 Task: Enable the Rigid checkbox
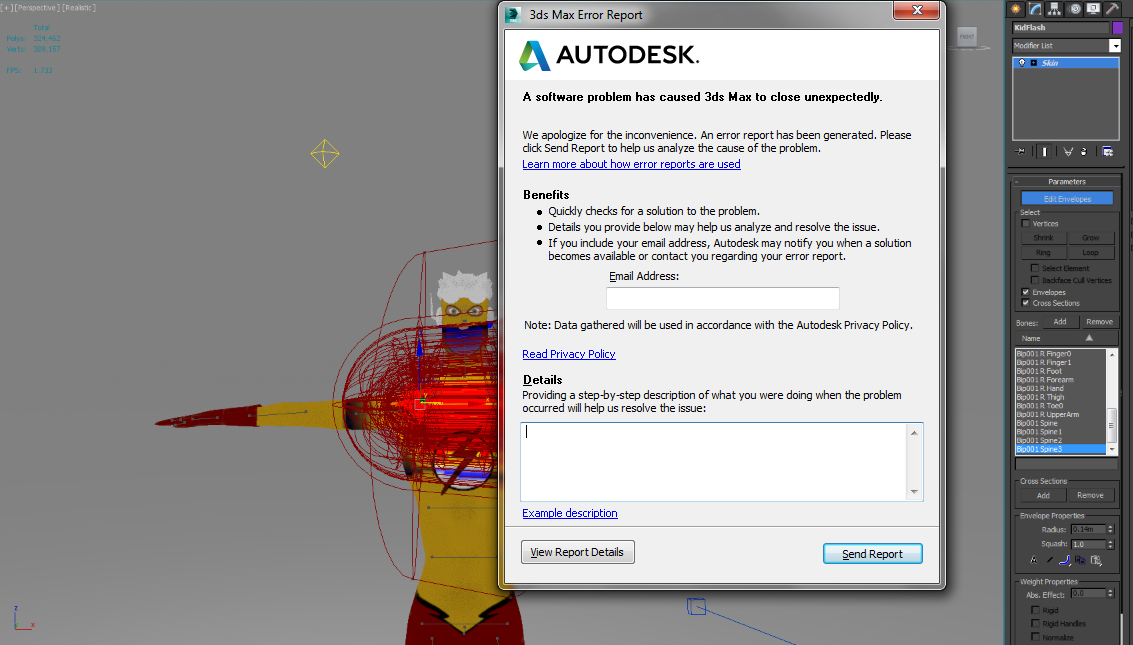click(x=1035, y=610)
